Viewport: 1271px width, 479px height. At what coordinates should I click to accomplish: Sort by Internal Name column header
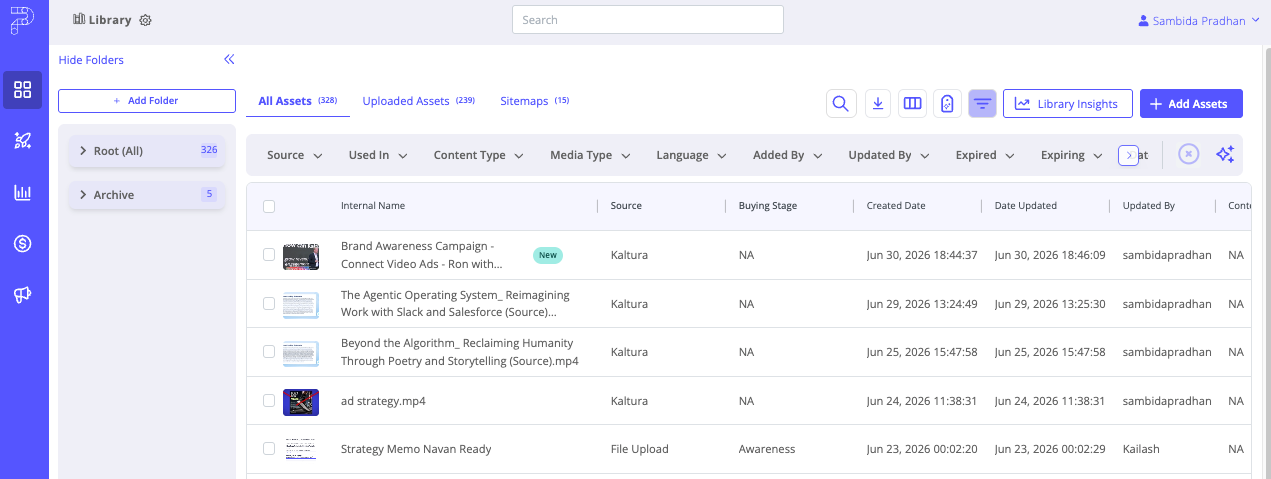click(x=373, y=206)
